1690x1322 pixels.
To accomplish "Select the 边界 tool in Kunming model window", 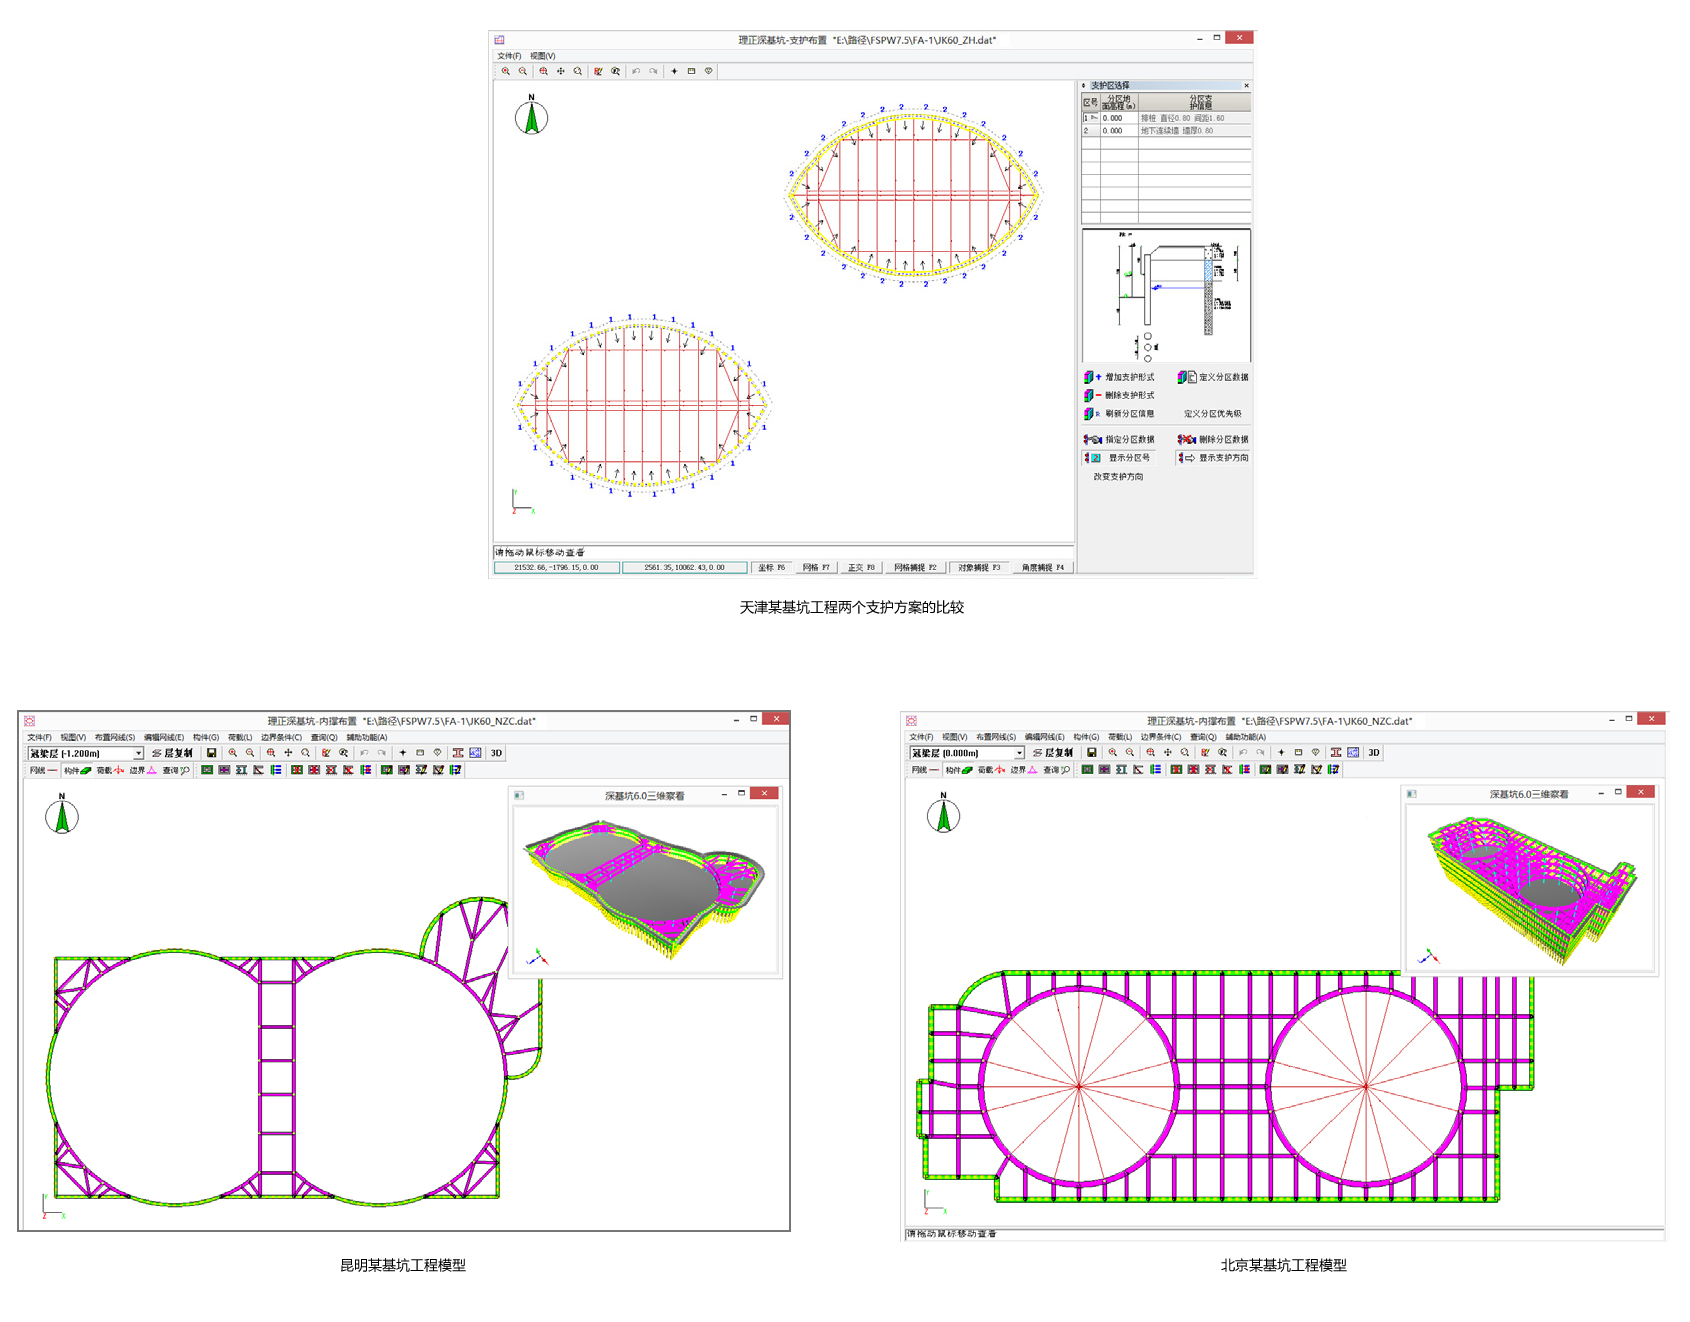I will pyautogui.click(x=143, y=771).
